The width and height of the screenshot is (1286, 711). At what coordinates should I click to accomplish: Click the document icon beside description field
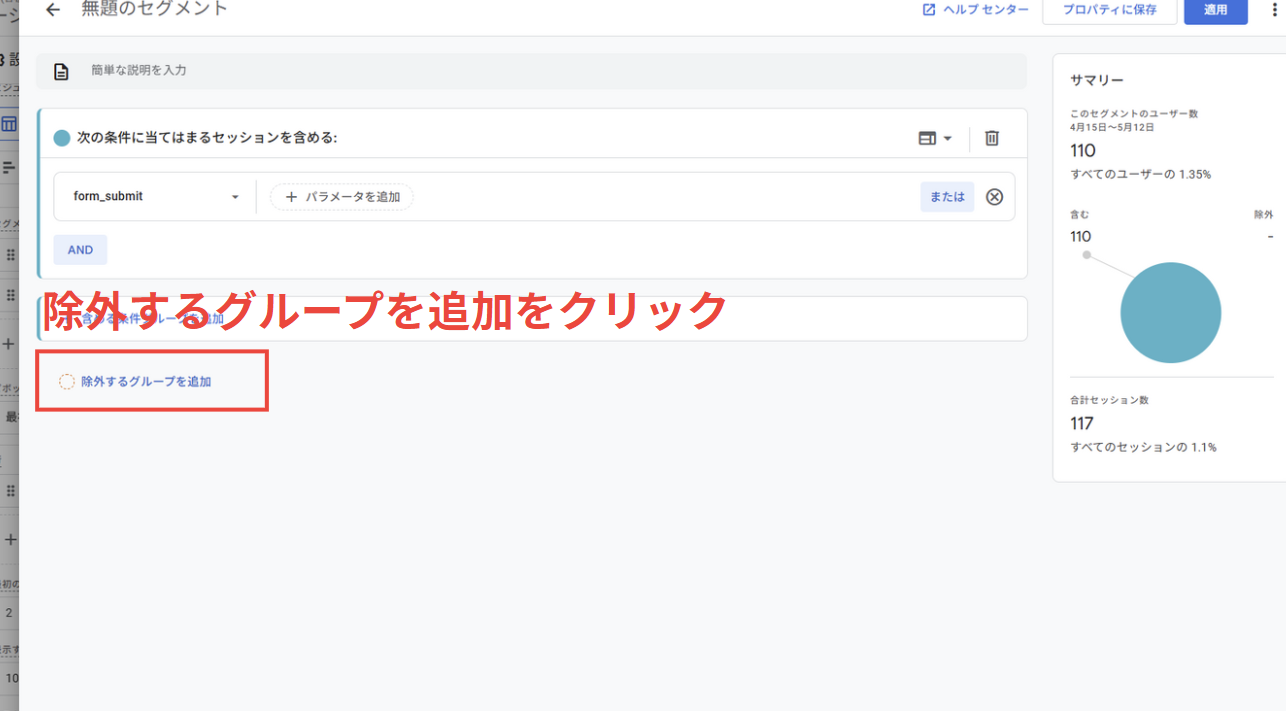pyautogui.click(x=62, y=71)
